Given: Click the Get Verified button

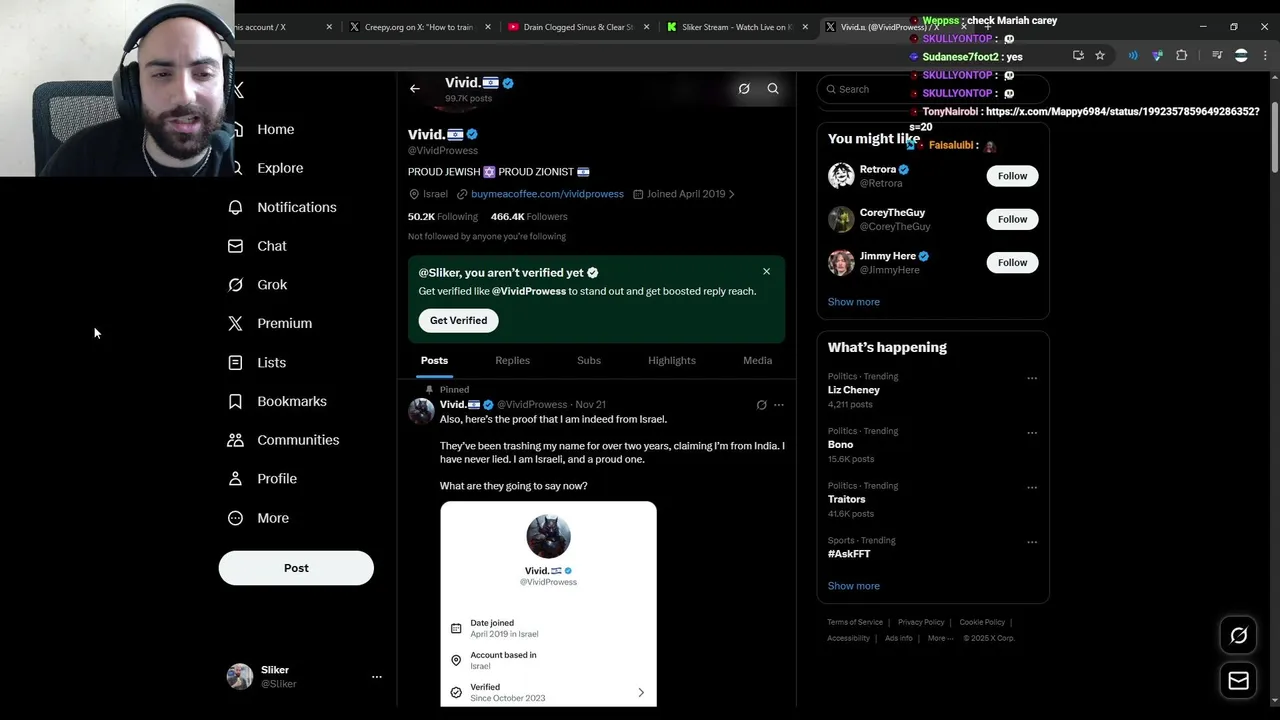Looking at the screenshot, I should point(459,320).
